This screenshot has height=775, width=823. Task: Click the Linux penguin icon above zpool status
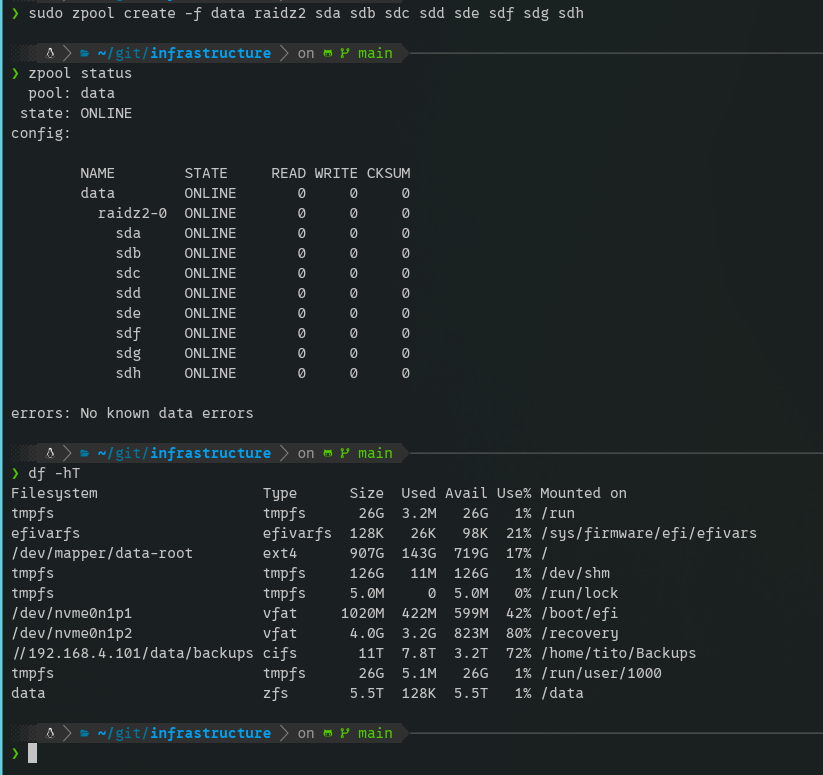pyautogui.click(x=49, y=53)
